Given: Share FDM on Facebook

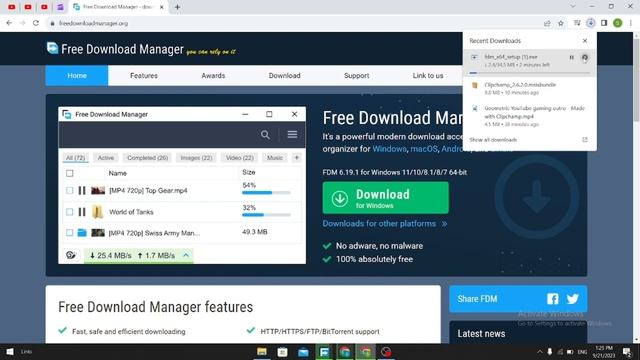Looking at the screenshot, I should 553,299.
